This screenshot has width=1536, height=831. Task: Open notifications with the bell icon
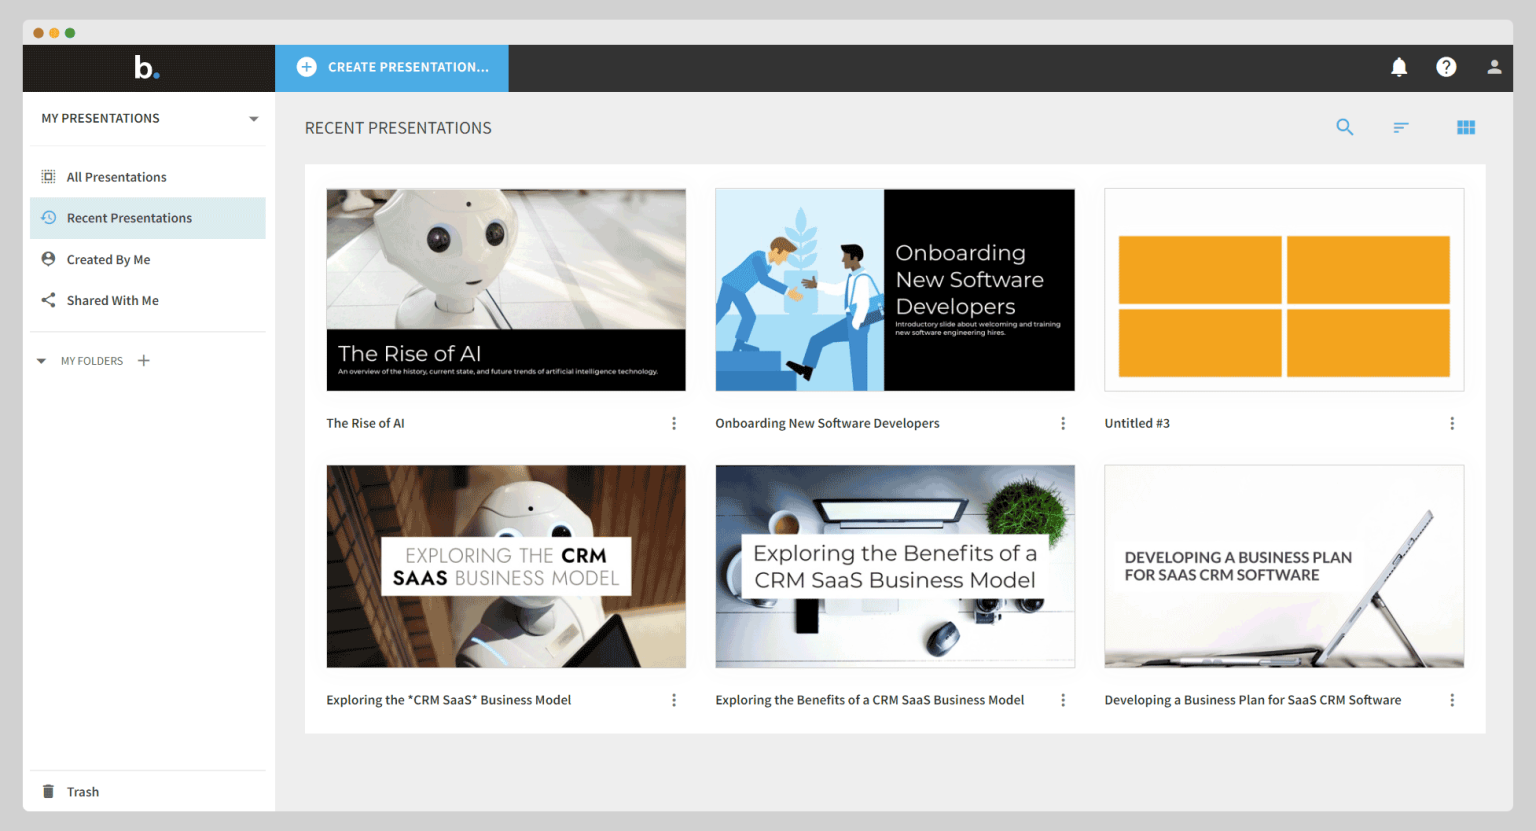[1399, 67]
